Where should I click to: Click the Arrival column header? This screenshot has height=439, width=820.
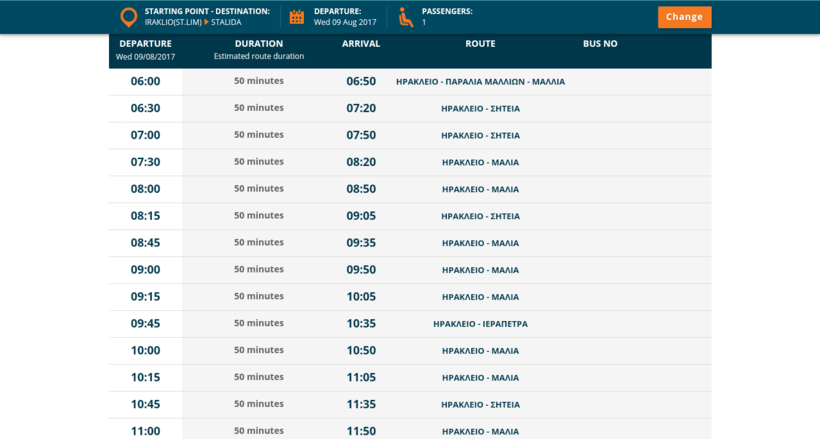coord(361,44)
